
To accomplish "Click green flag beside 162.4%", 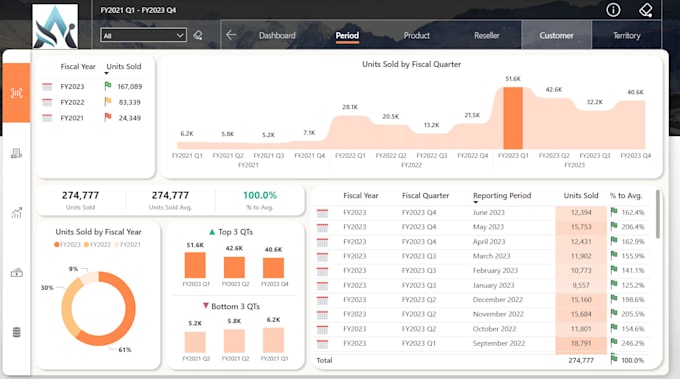I will [x=614, y=212].
